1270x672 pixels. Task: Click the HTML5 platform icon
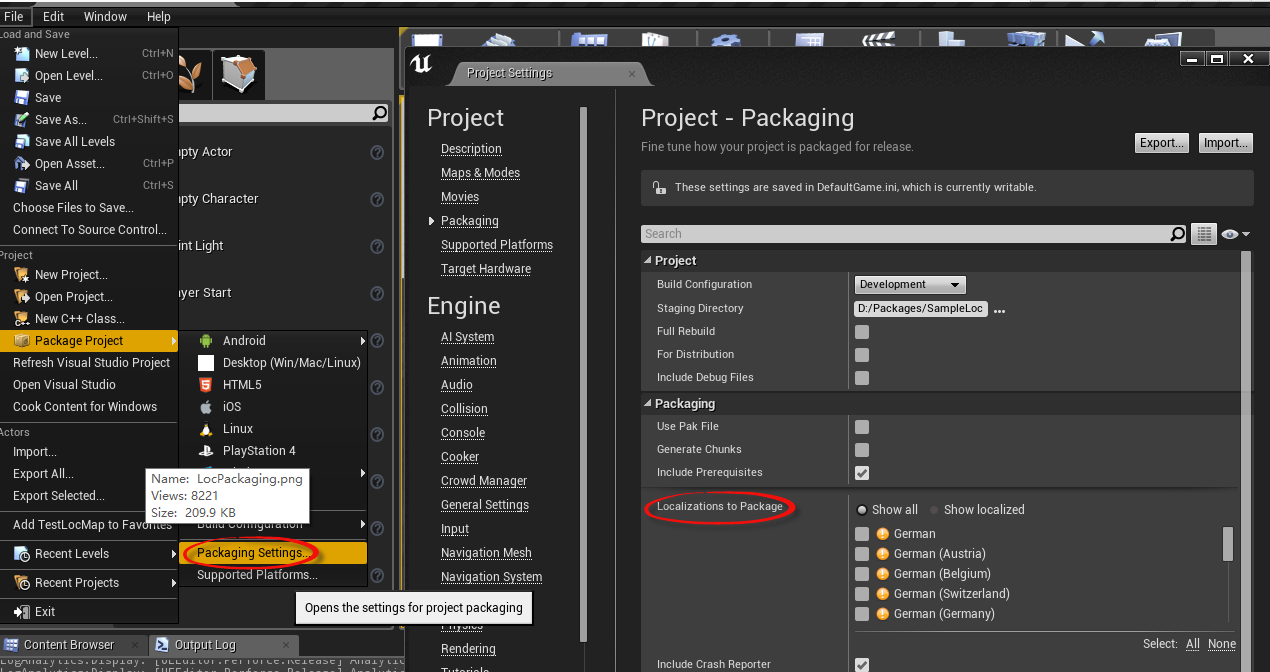pyautogui.click(x=206, y=384)
